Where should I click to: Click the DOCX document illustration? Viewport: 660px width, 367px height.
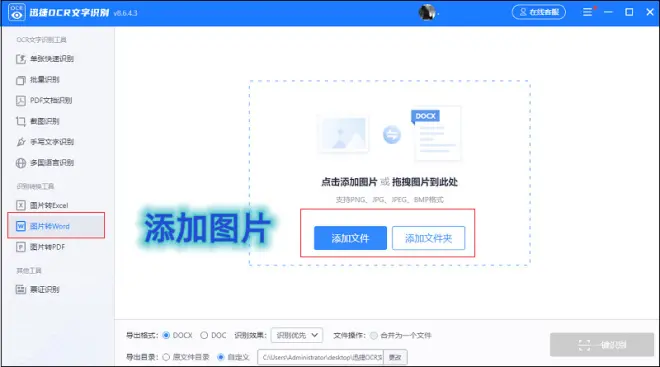pos(436,133)
